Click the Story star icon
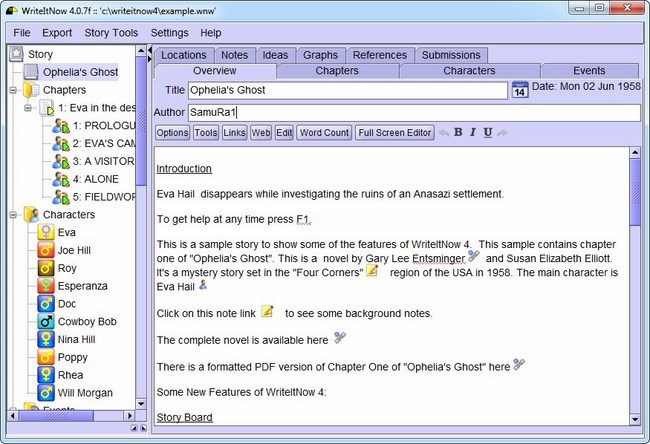This screenshot has width=650, height=444. [x=16, y=54]
